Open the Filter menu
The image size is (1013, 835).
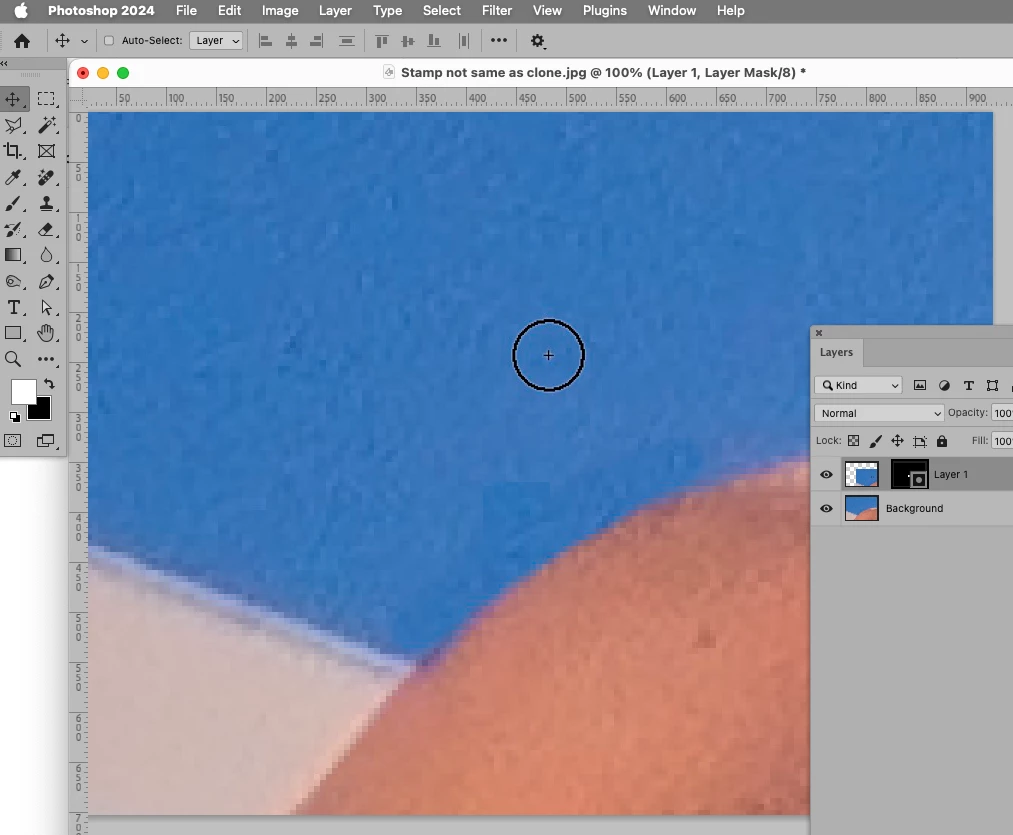tap(497, 10)
